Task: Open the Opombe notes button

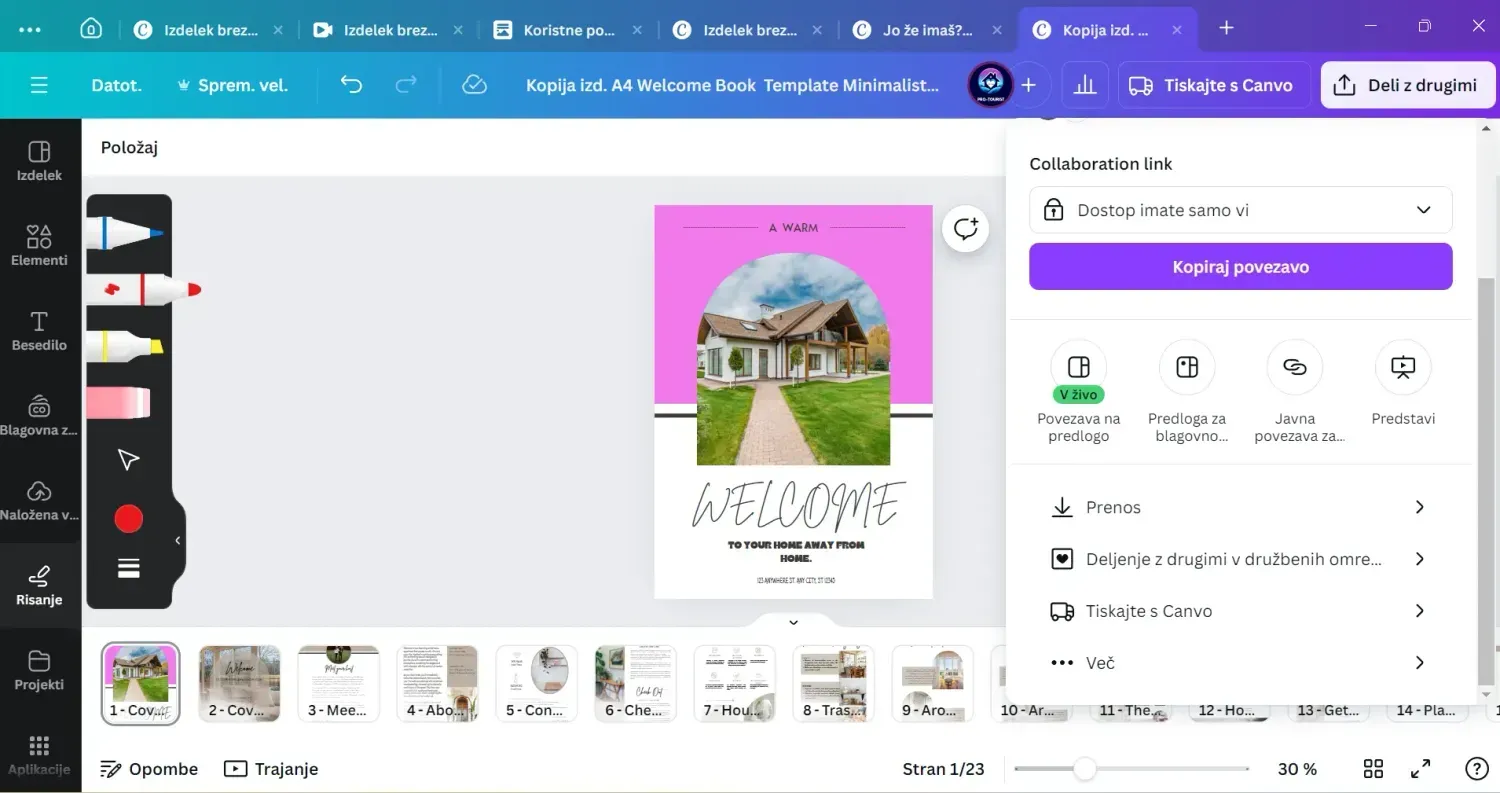Action: click(x=149, y=768)
